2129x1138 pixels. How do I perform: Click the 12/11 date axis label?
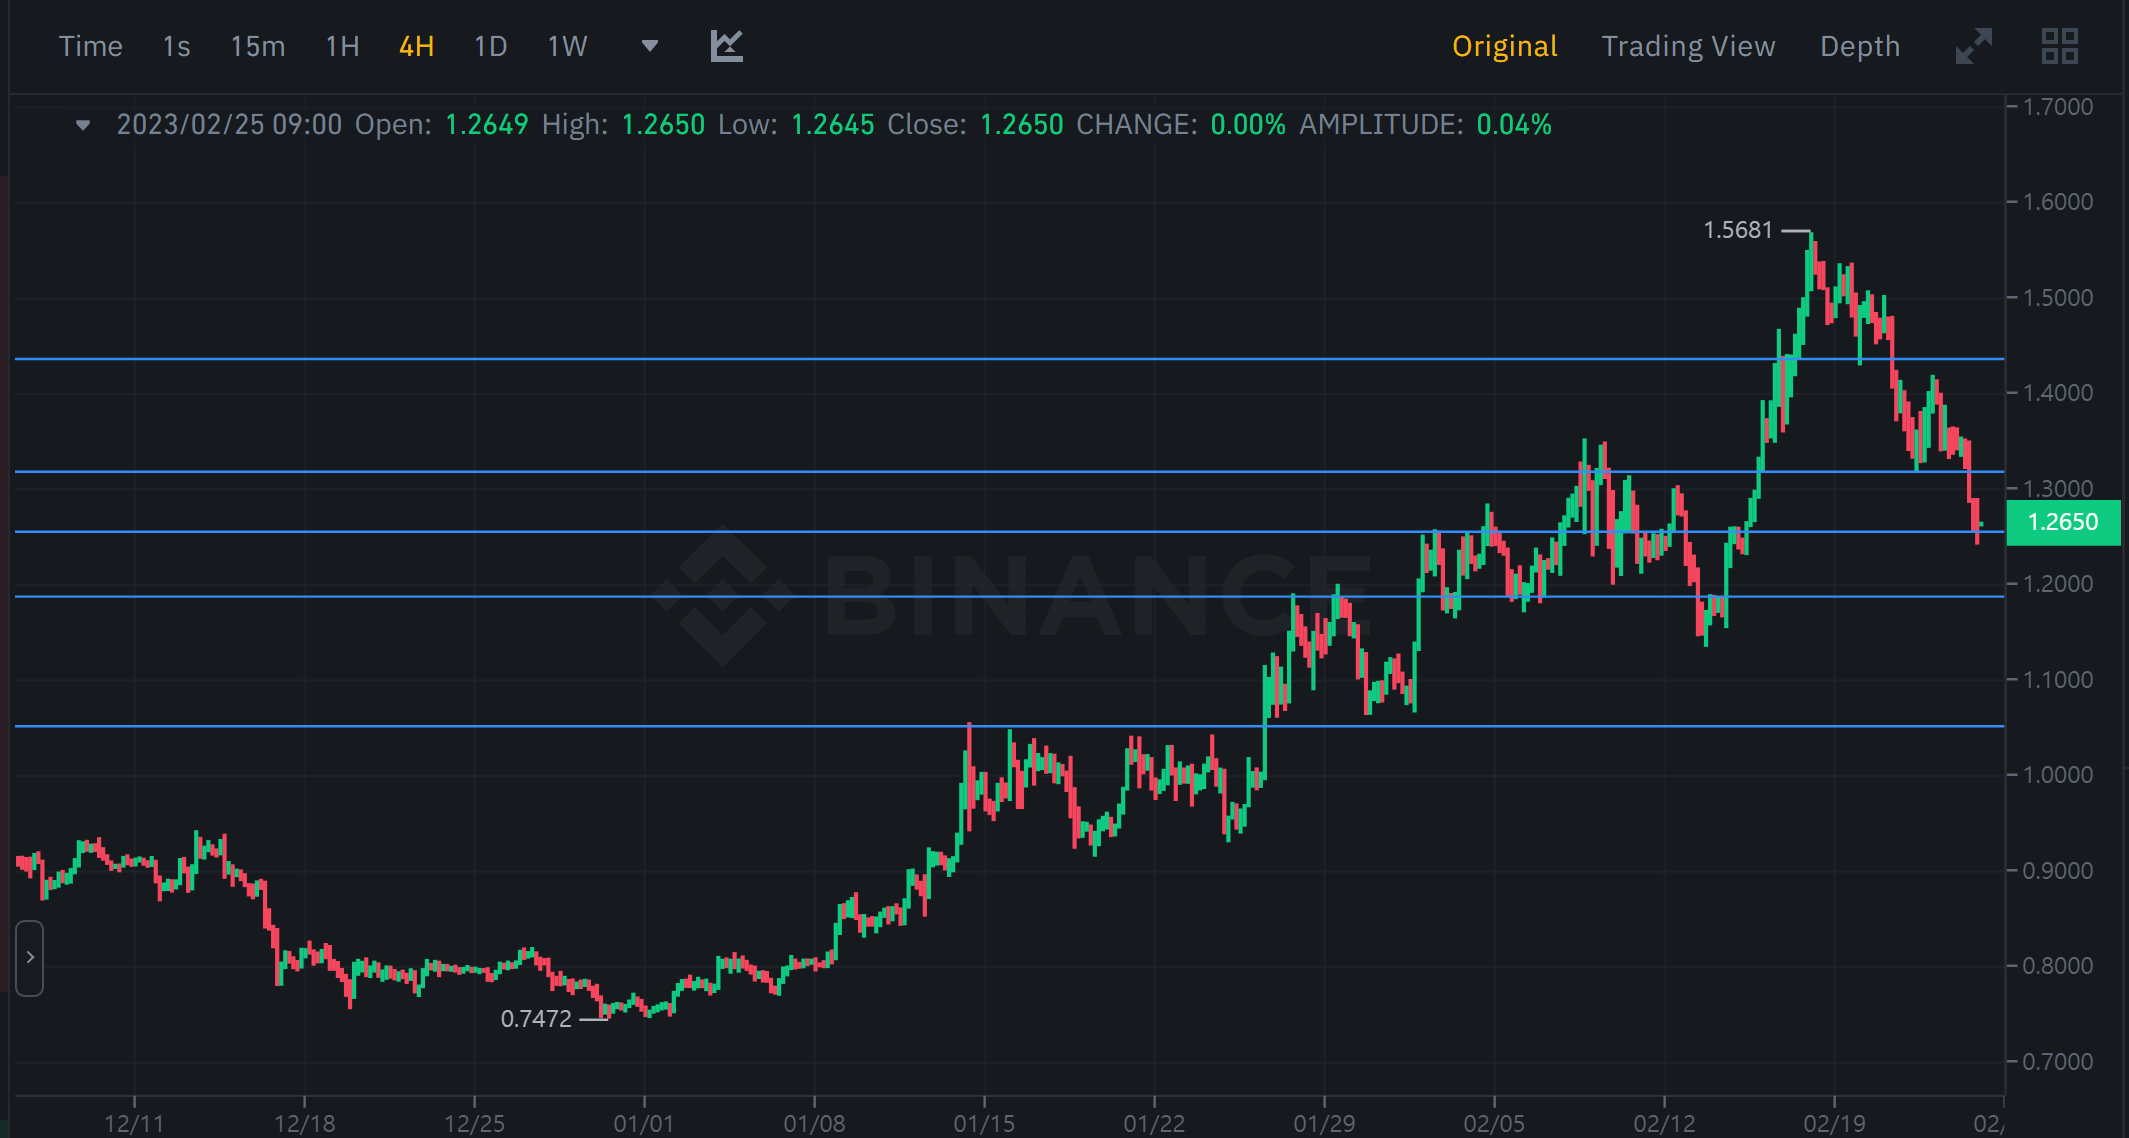(134, 1123)
